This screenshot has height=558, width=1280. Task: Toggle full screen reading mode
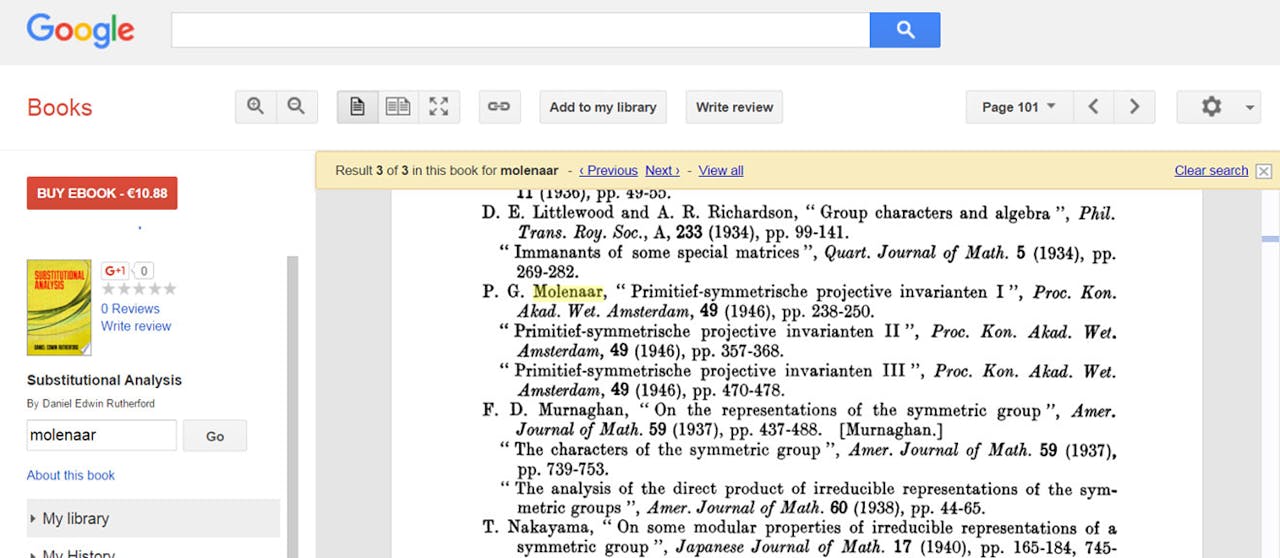click(439, 107)
